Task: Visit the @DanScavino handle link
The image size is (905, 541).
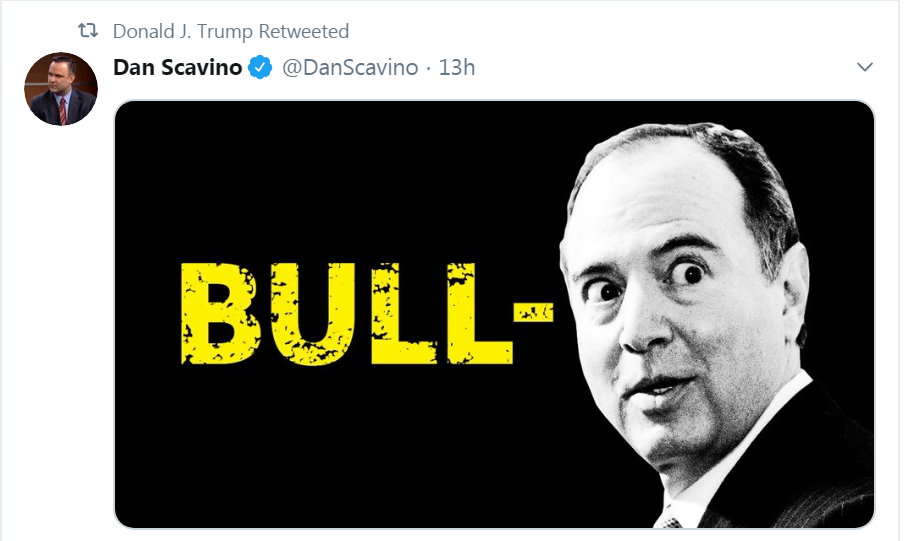Action: [x=348, y=68]
